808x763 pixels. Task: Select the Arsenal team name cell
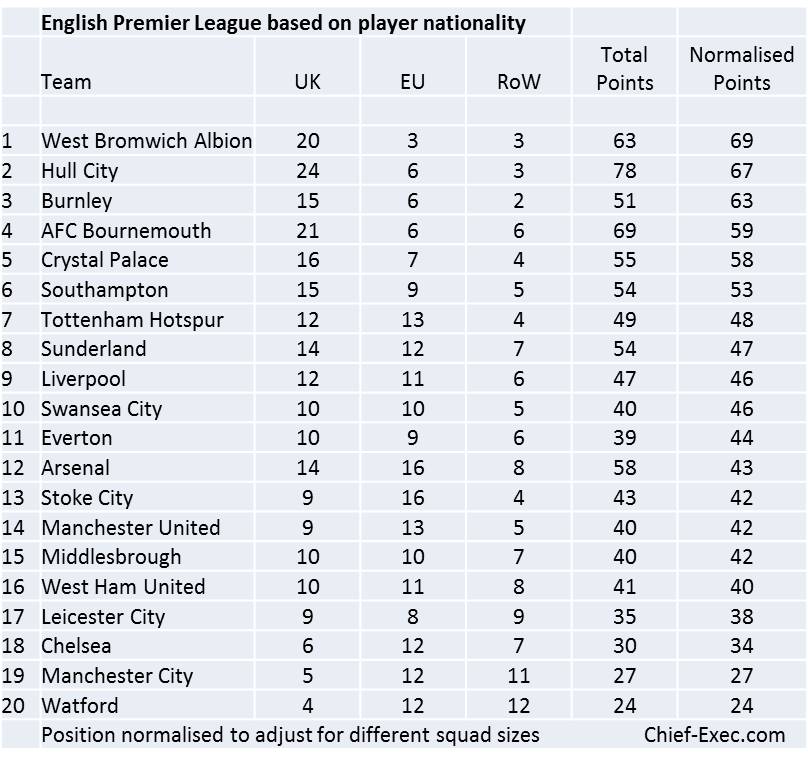[75, 468]
